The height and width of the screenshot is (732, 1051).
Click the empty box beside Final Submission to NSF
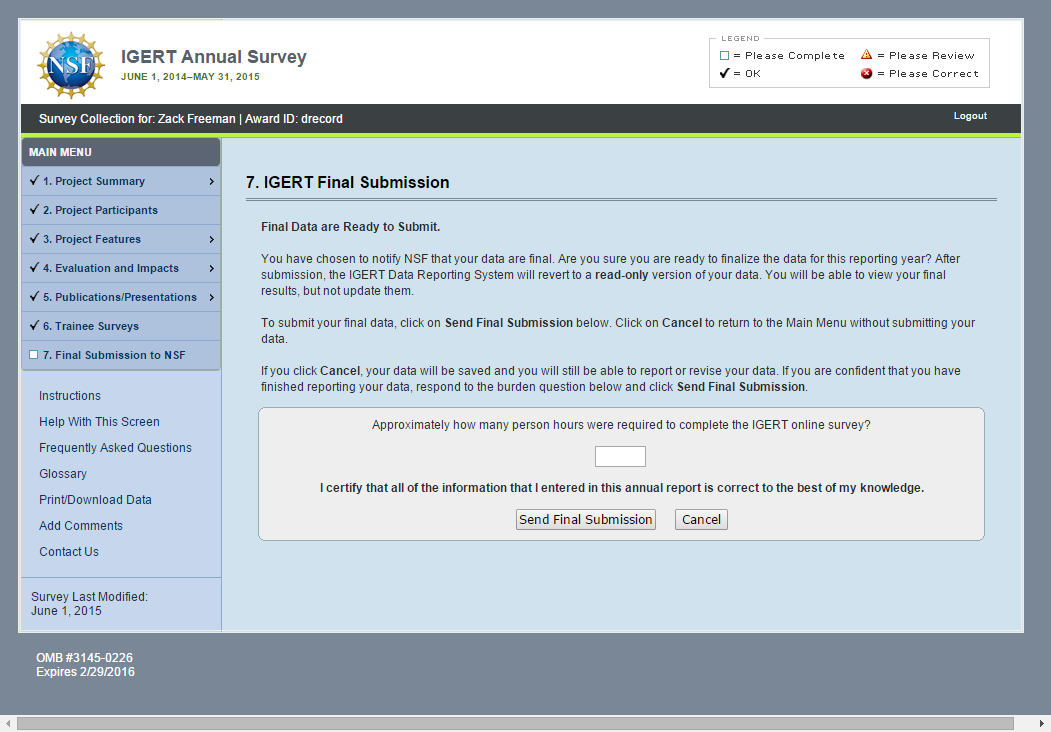click(x=34, y=355)
